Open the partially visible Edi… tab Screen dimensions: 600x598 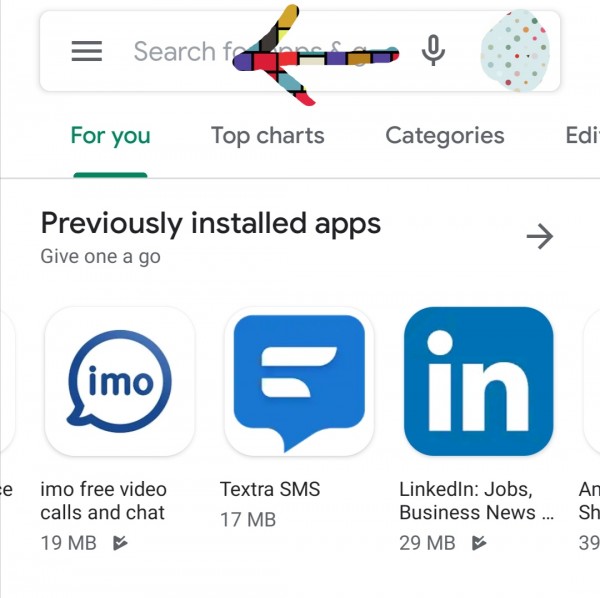click(582, 136)
